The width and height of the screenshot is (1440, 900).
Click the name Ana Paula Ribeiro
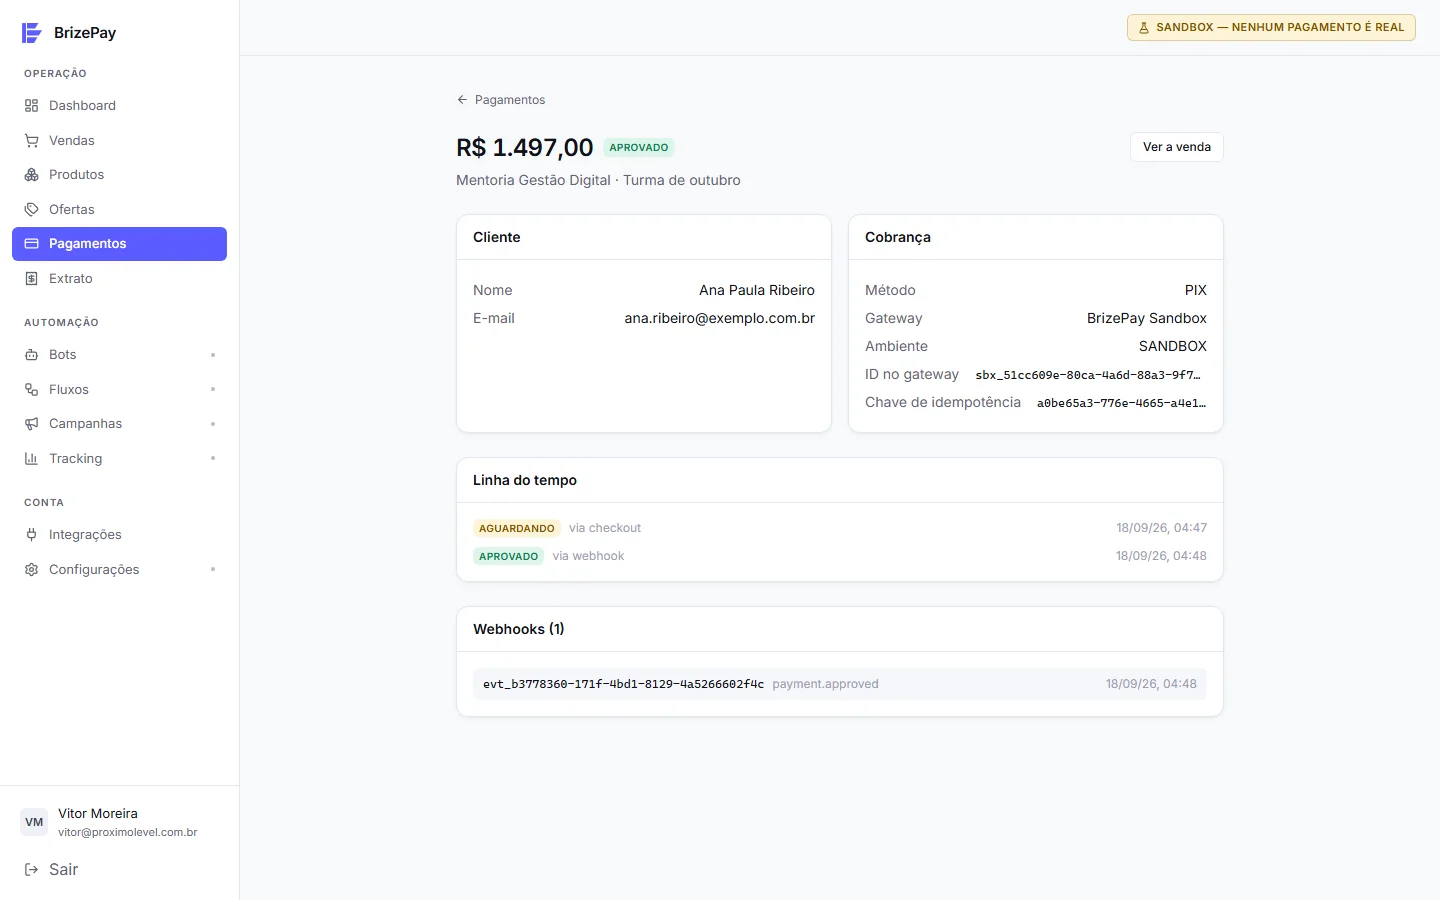[757, 290]
